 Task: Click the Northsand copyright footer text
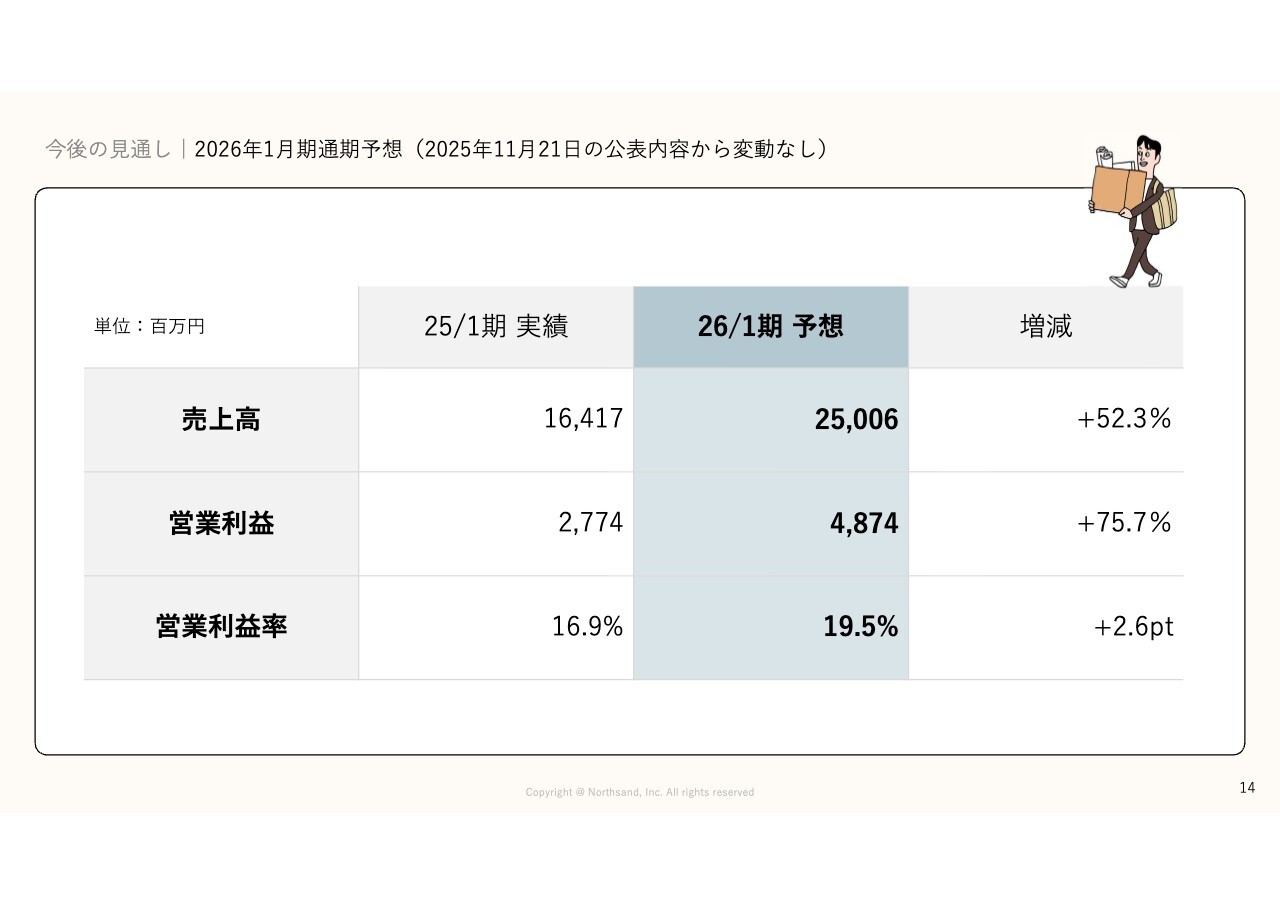coord(640,792)
